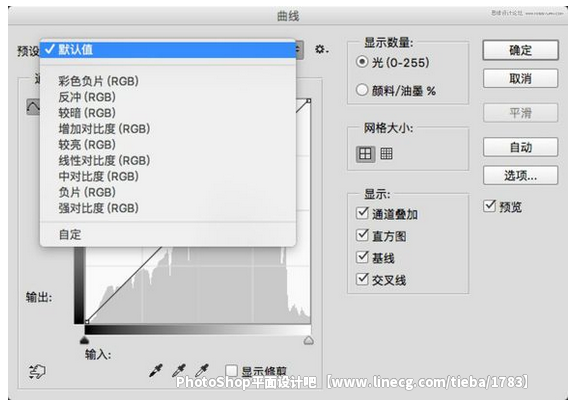Select 颜料/油墨 % radio option
The height and width of the screenshot is (401, 584).
[x=362, y=90]
